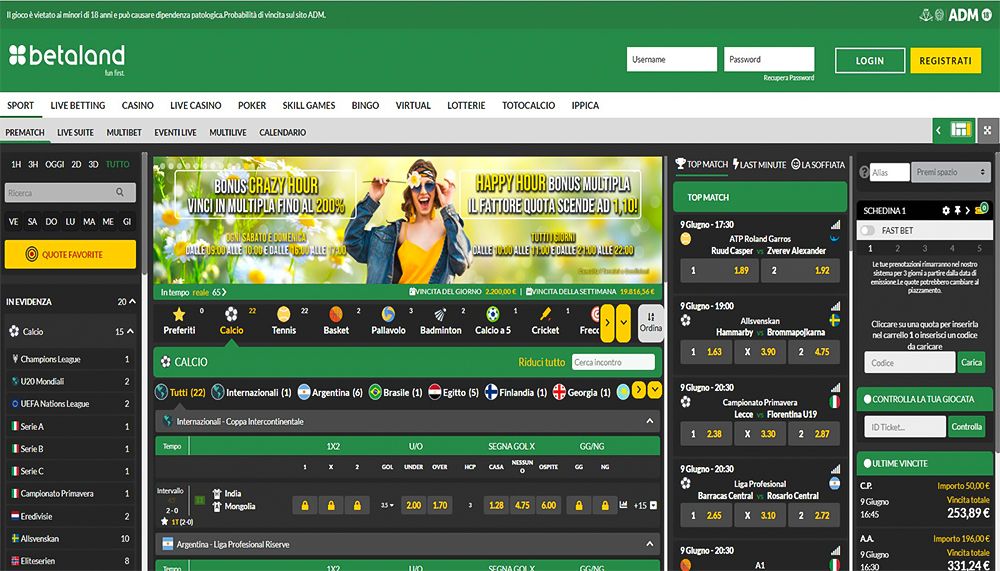The width and height of the screenshot is (1000, 571).
Task: Select the SA day filter
Action: point(32,221)
